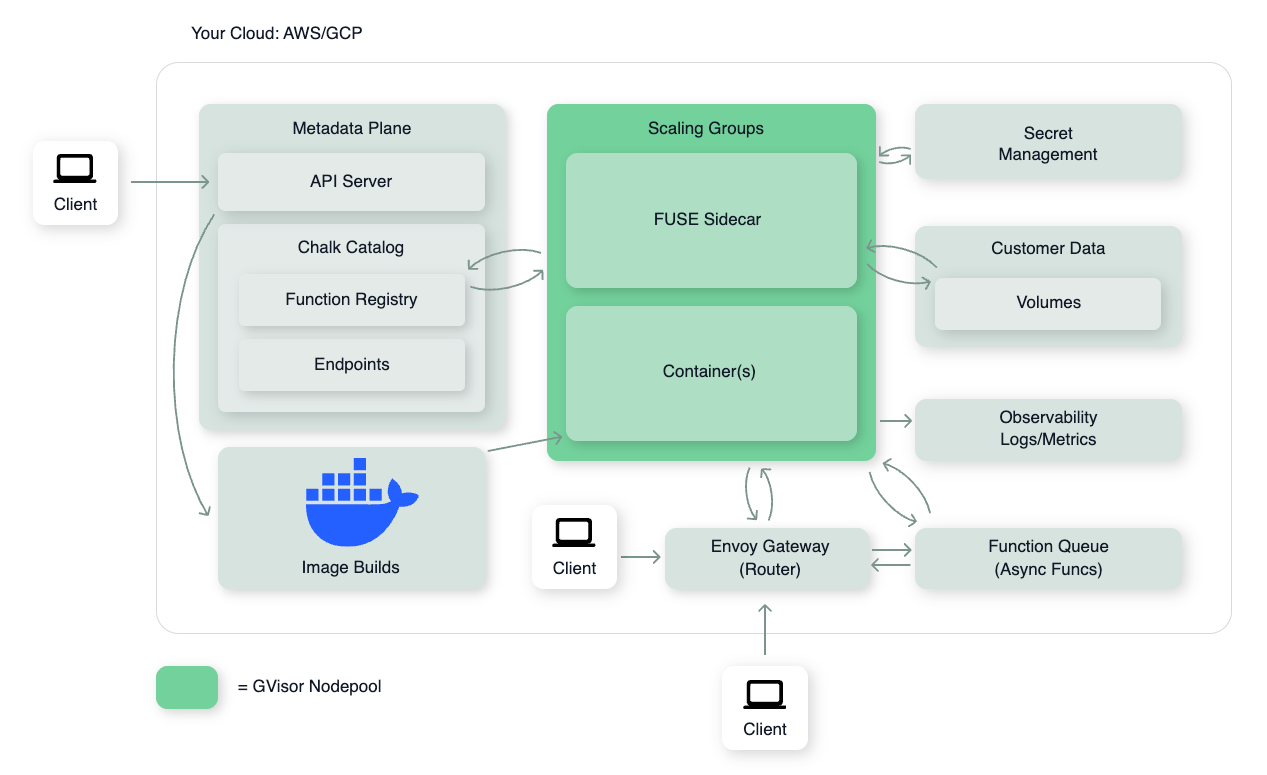Image resolution: width=1267 pixels, height=775 pixels.
Task: Click the "= GVisor Nodepool" legend text
Action: 310,687
